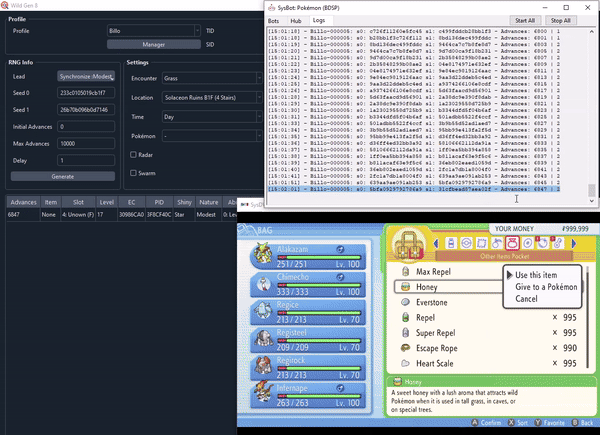Click the Nature column header
The image size is (600, 435).
click(209, 202)
